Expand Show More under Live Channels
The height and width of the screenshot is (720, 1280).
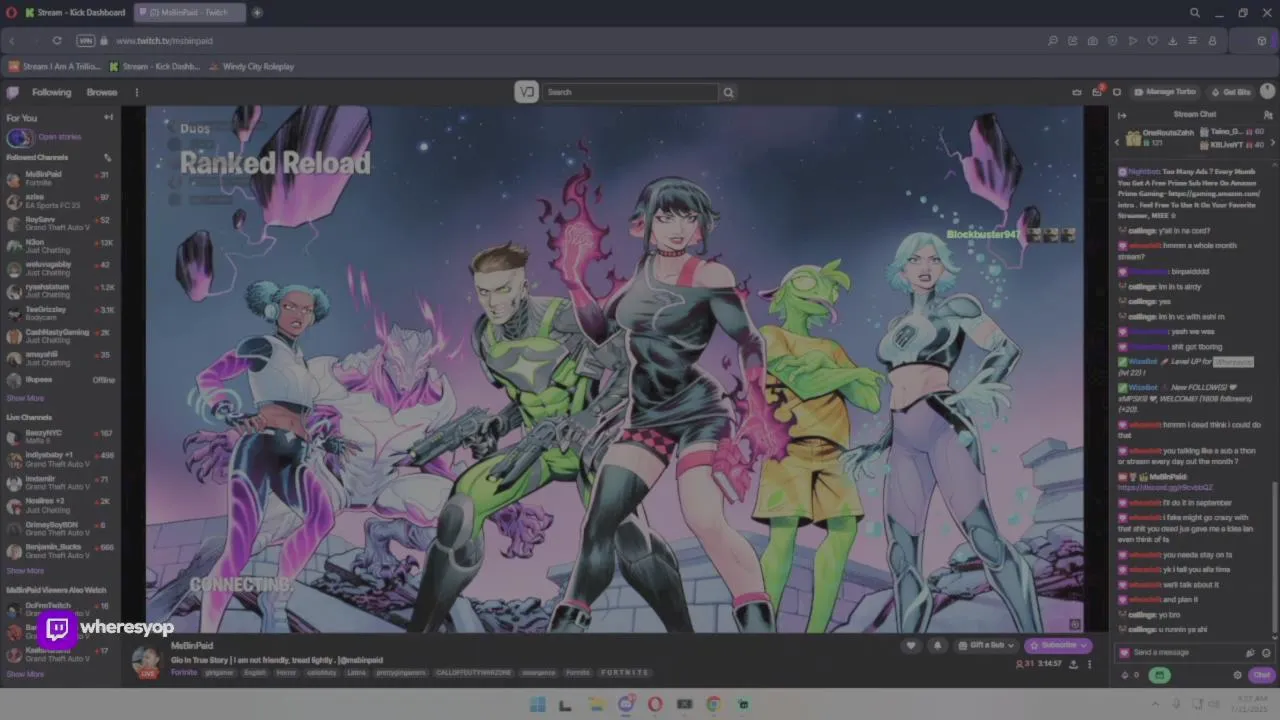click(25, 571)
